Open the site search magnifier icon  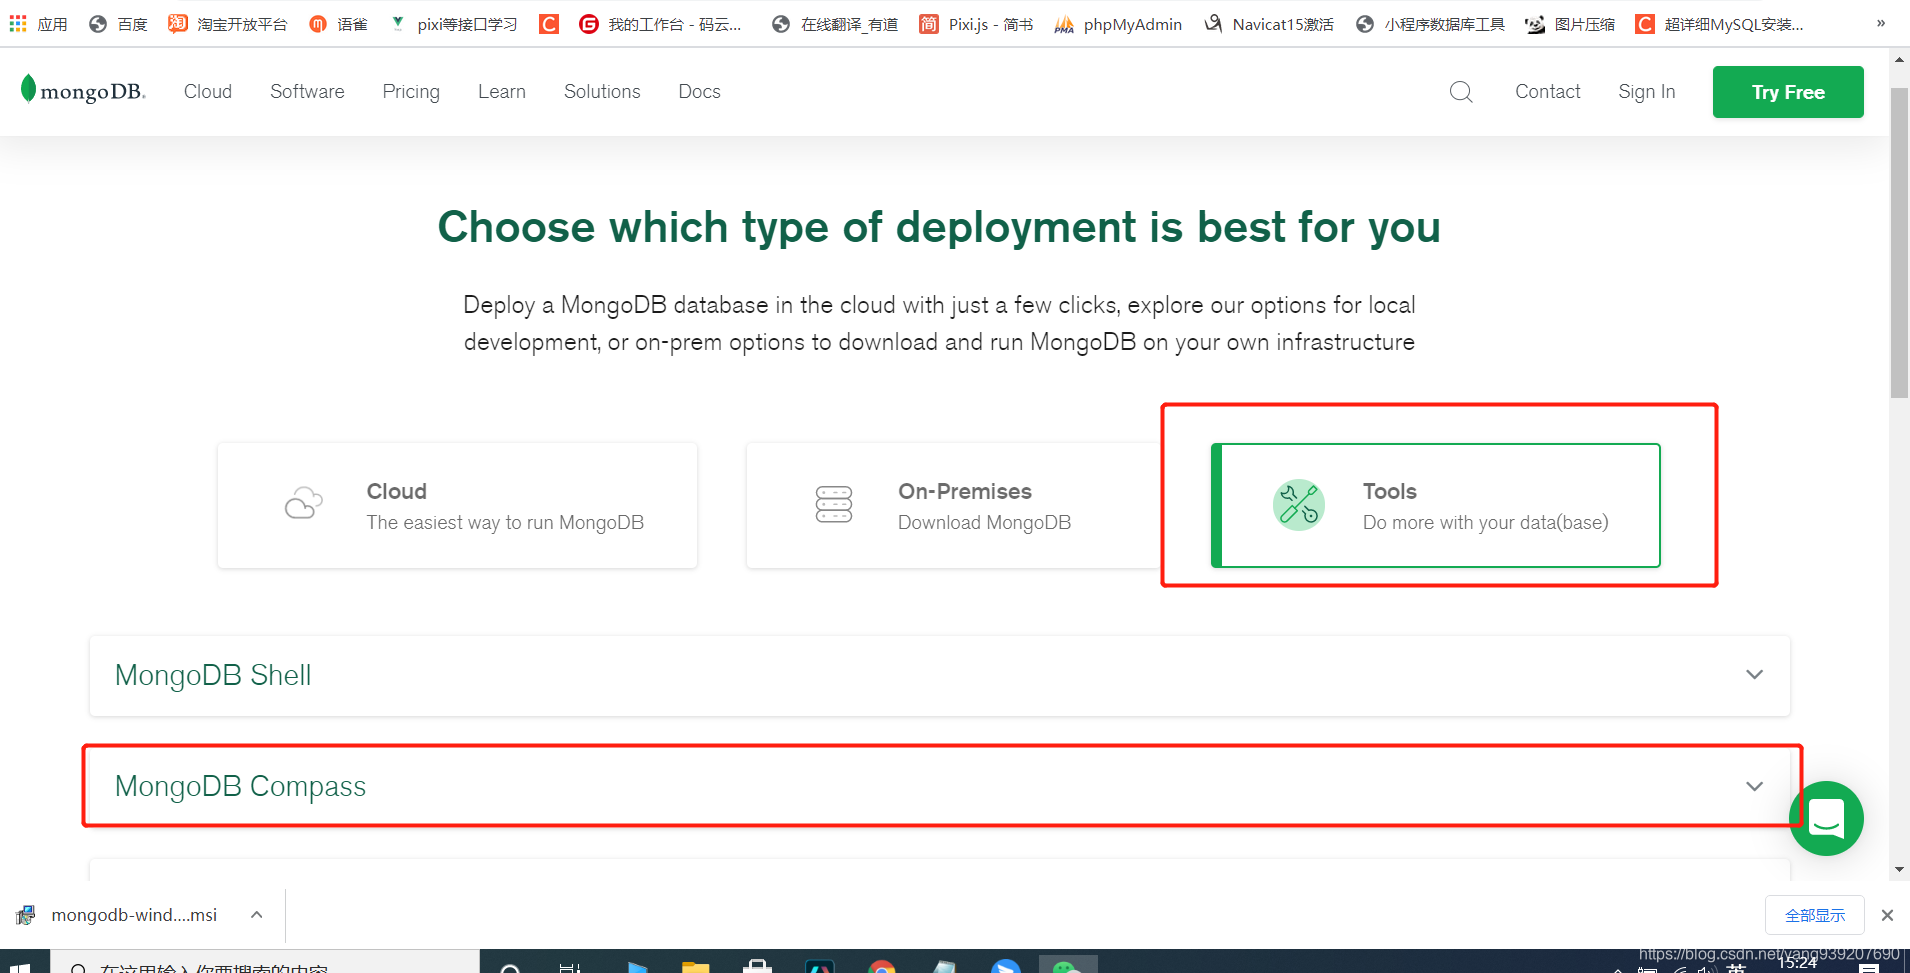pyautogui.click(x=1461, y=92)
